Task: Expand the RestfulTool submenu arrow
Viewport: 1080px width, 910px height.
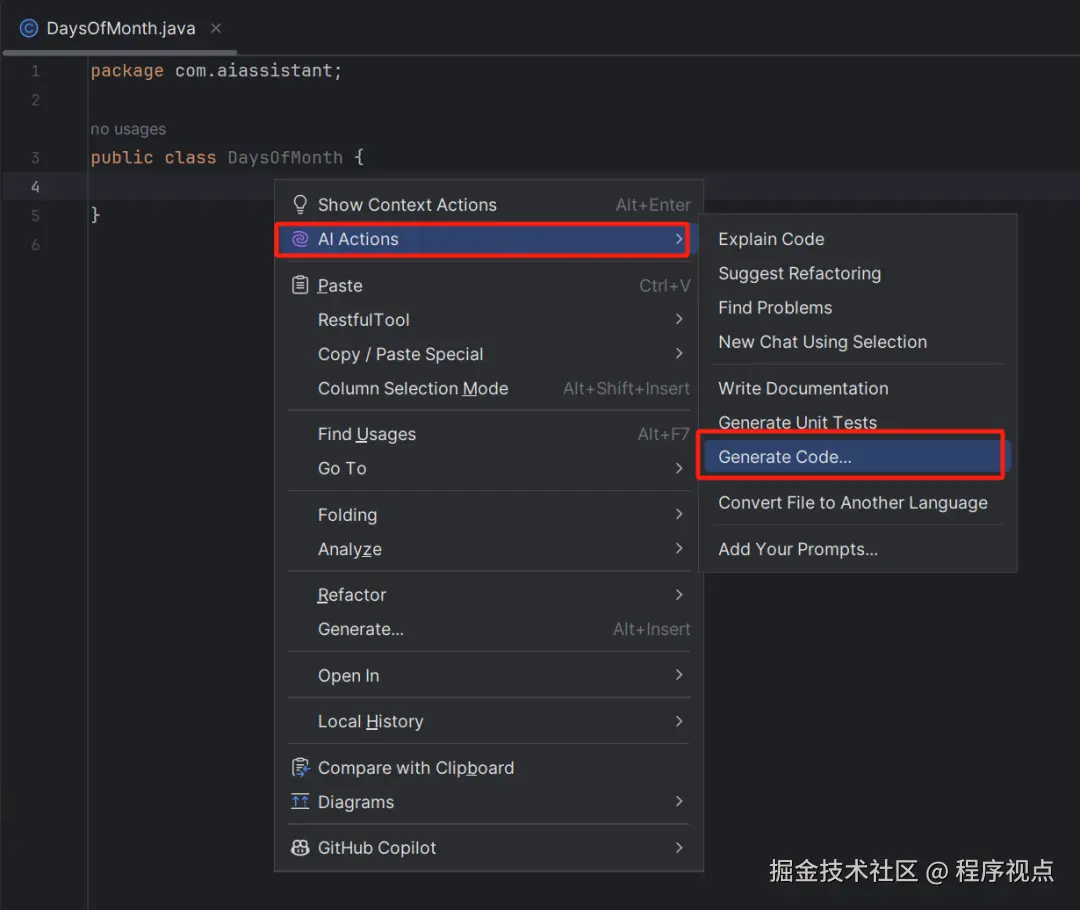Action: coord(678,319)
